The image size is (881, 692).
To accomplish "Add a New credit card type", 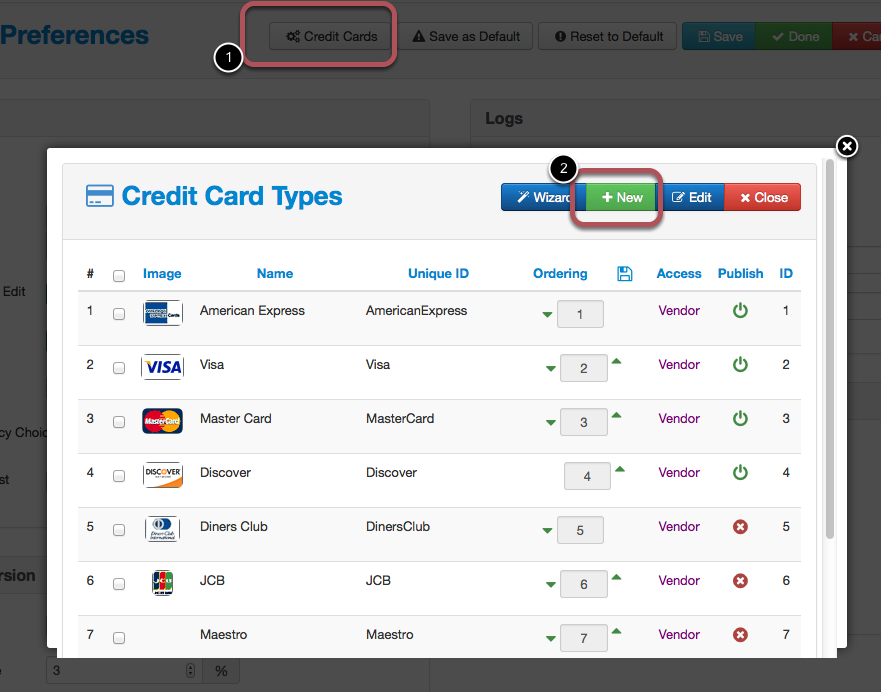I will [621, 197].
